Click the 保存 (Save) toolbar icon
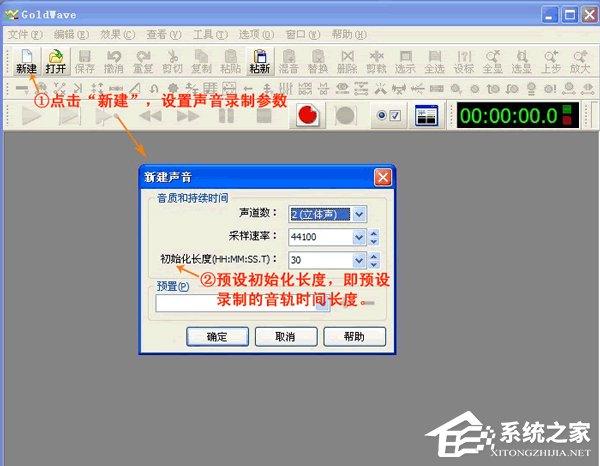 [x=85, y=61]
